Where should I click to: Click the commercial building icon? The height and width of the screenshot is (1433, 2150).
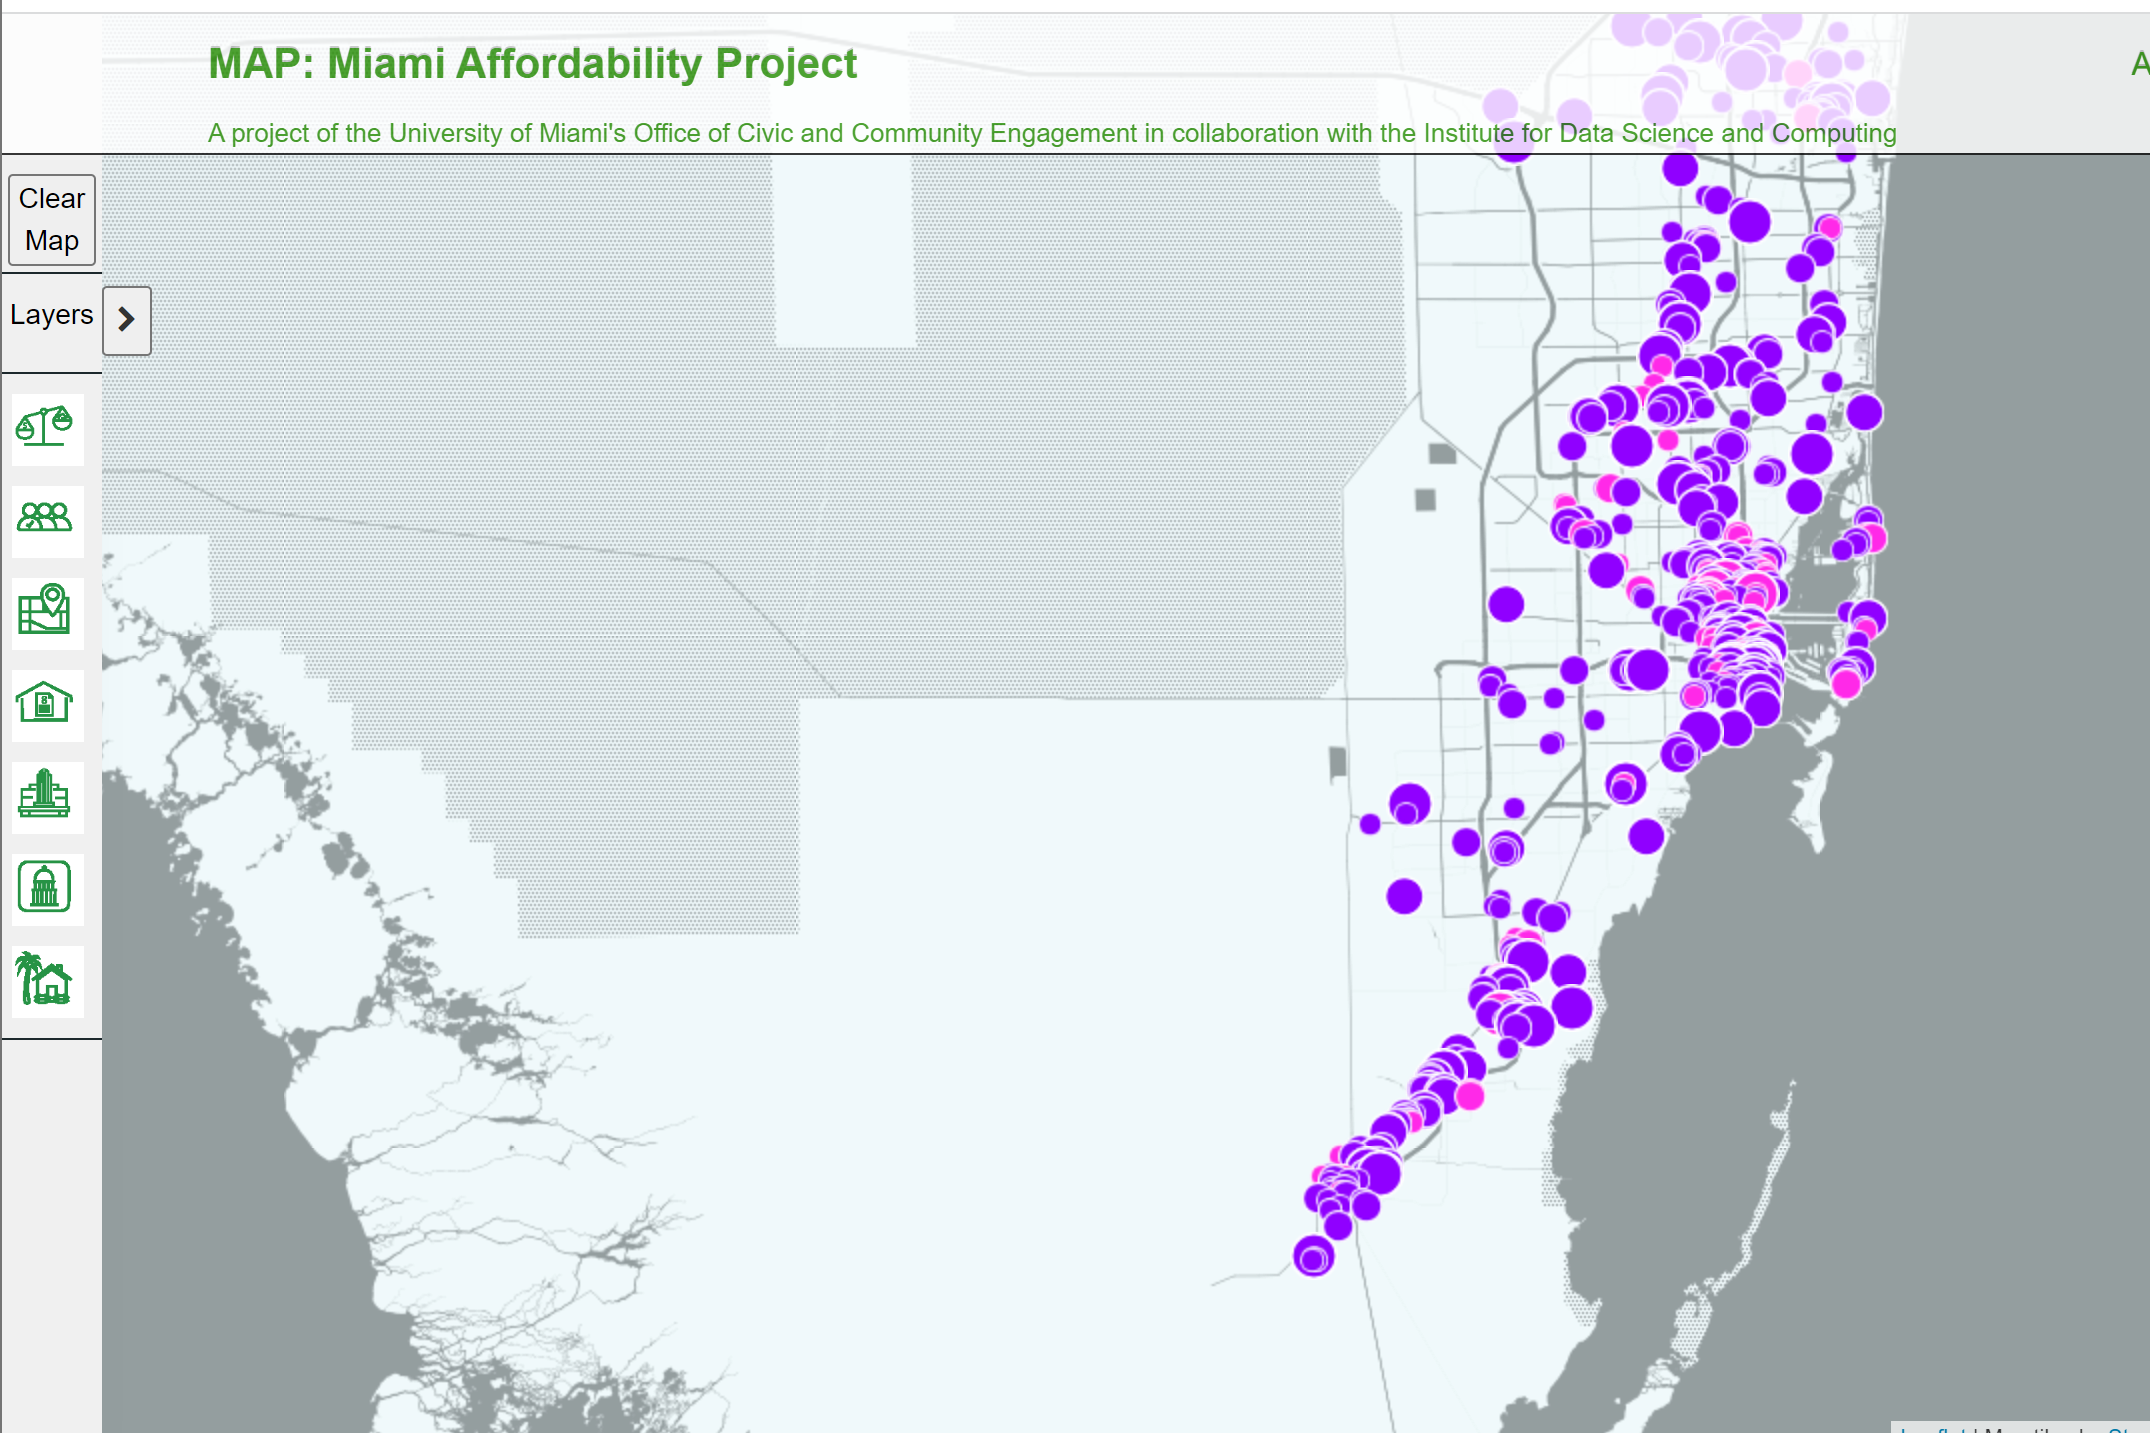(x=45, y=795)
